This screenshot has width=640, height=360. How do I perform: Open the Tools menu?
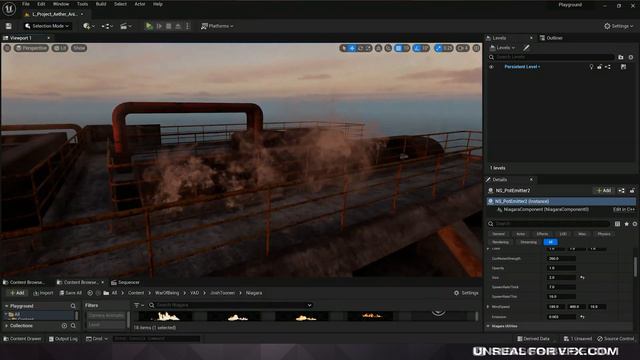click(82, 4)
